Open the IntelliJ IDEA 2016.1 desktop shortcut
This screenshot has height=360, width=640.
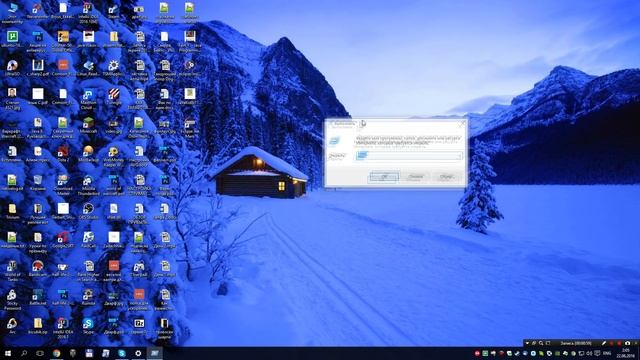coord(63,328)
